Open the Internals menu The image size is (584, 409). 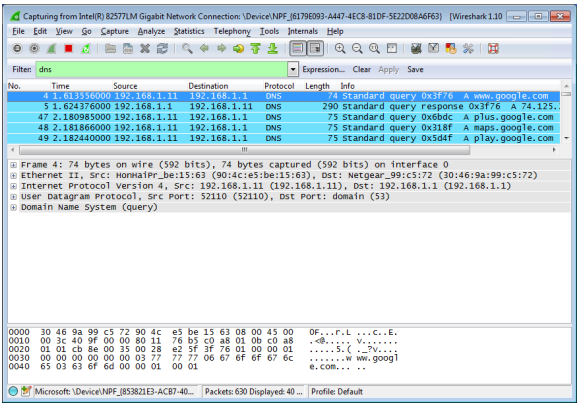click(303, 31)
